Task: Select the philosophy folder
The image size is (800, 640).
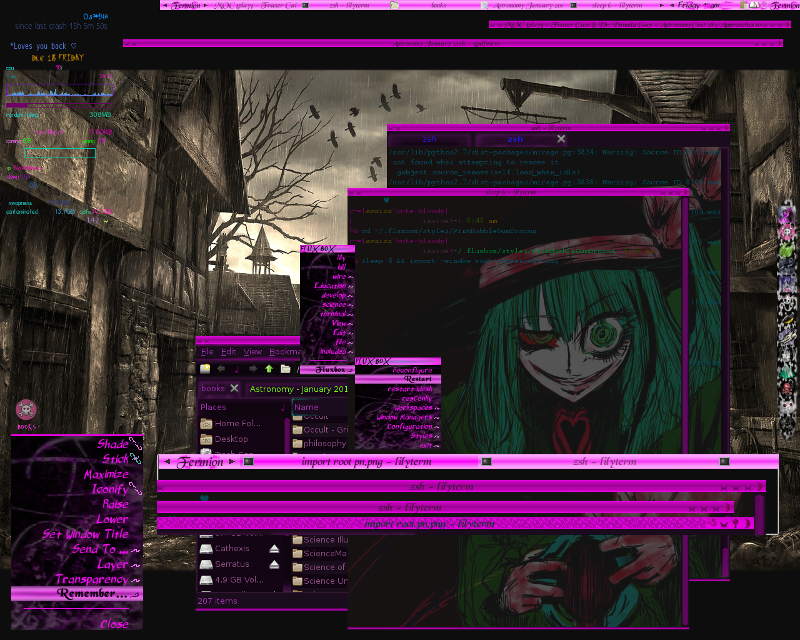Action: point(319,443)
